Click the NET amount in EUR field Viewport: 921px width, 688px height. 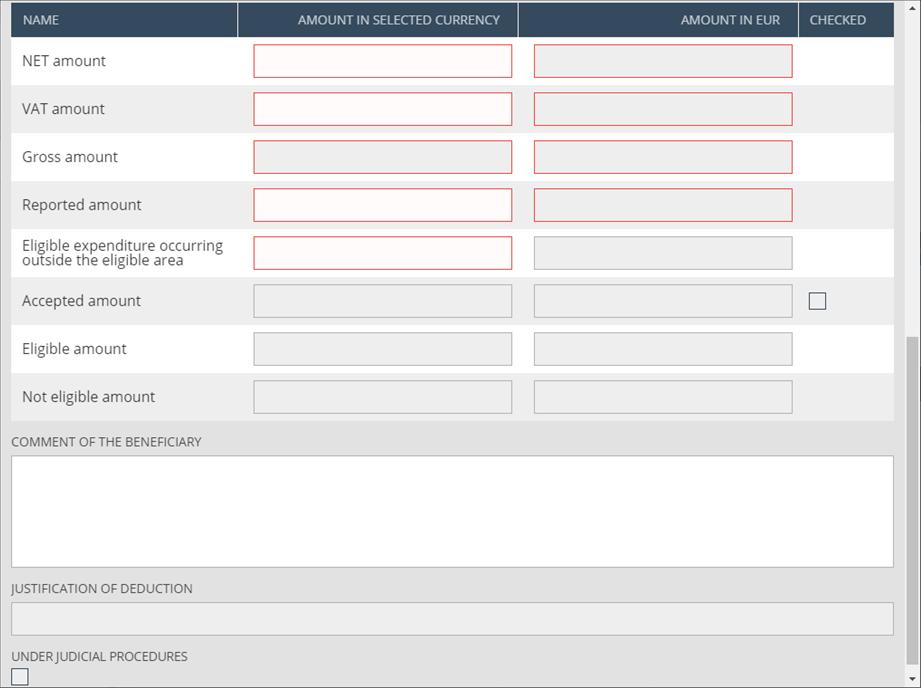(663, 61)
